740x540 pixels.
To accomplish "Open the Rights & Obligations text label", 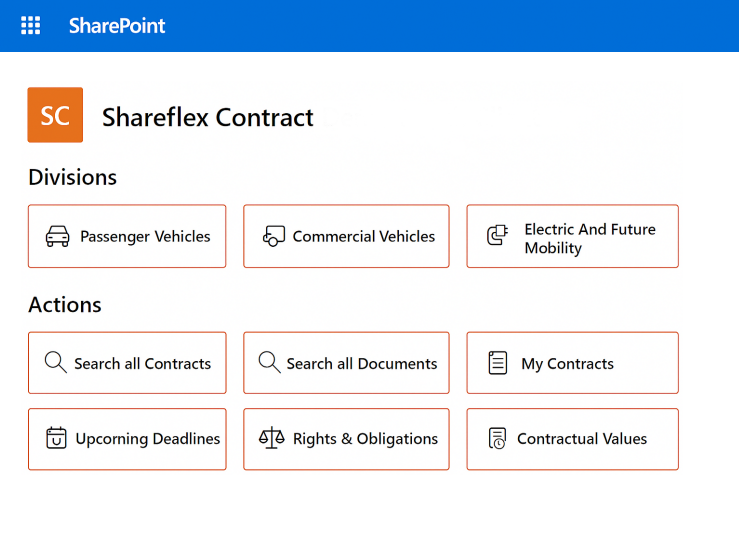I will click(x=365, y=439).
